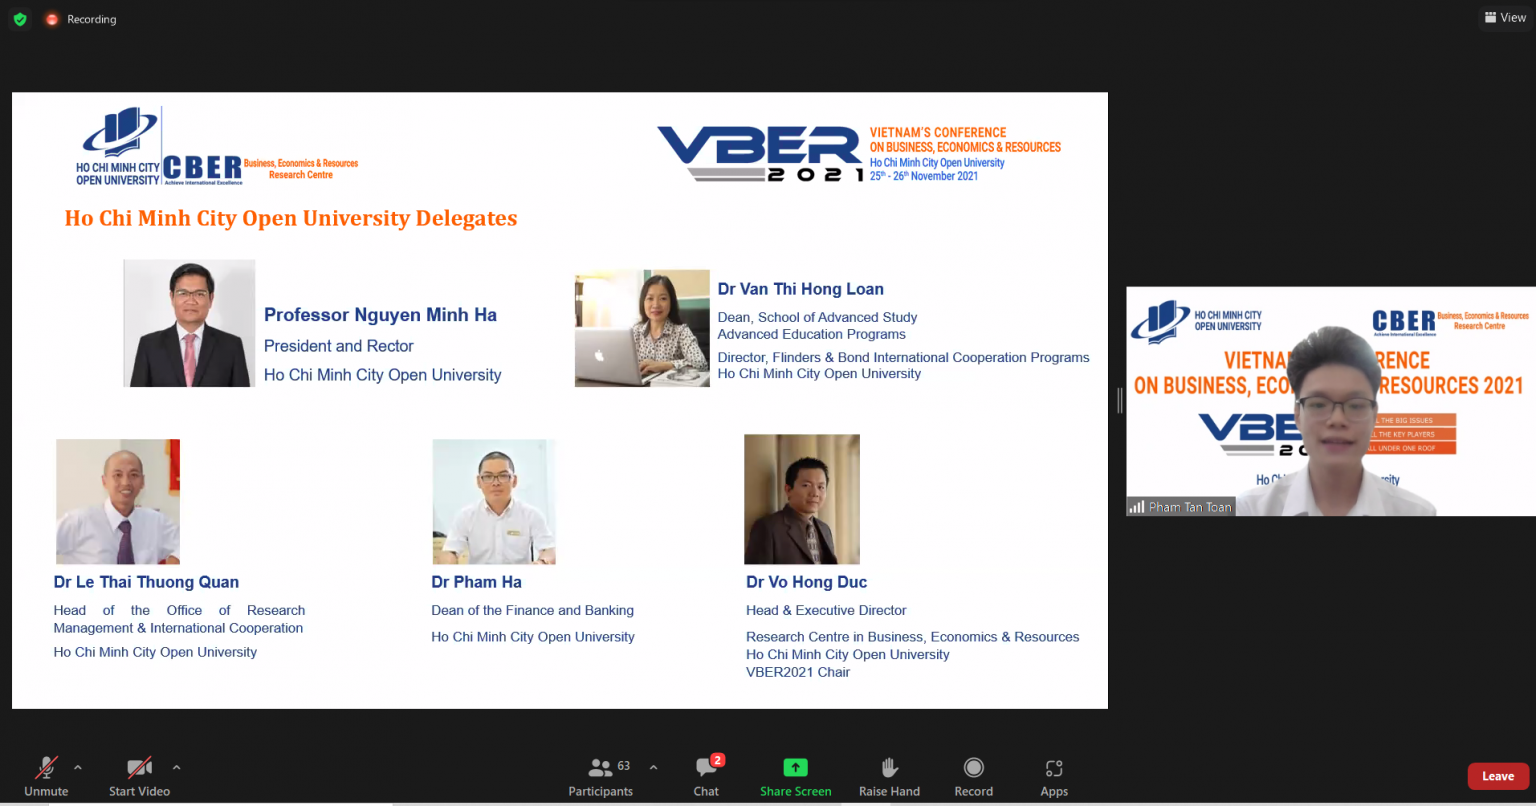Click Dr Pham Ha's photo
The image size is (1536, 806).
493,502
